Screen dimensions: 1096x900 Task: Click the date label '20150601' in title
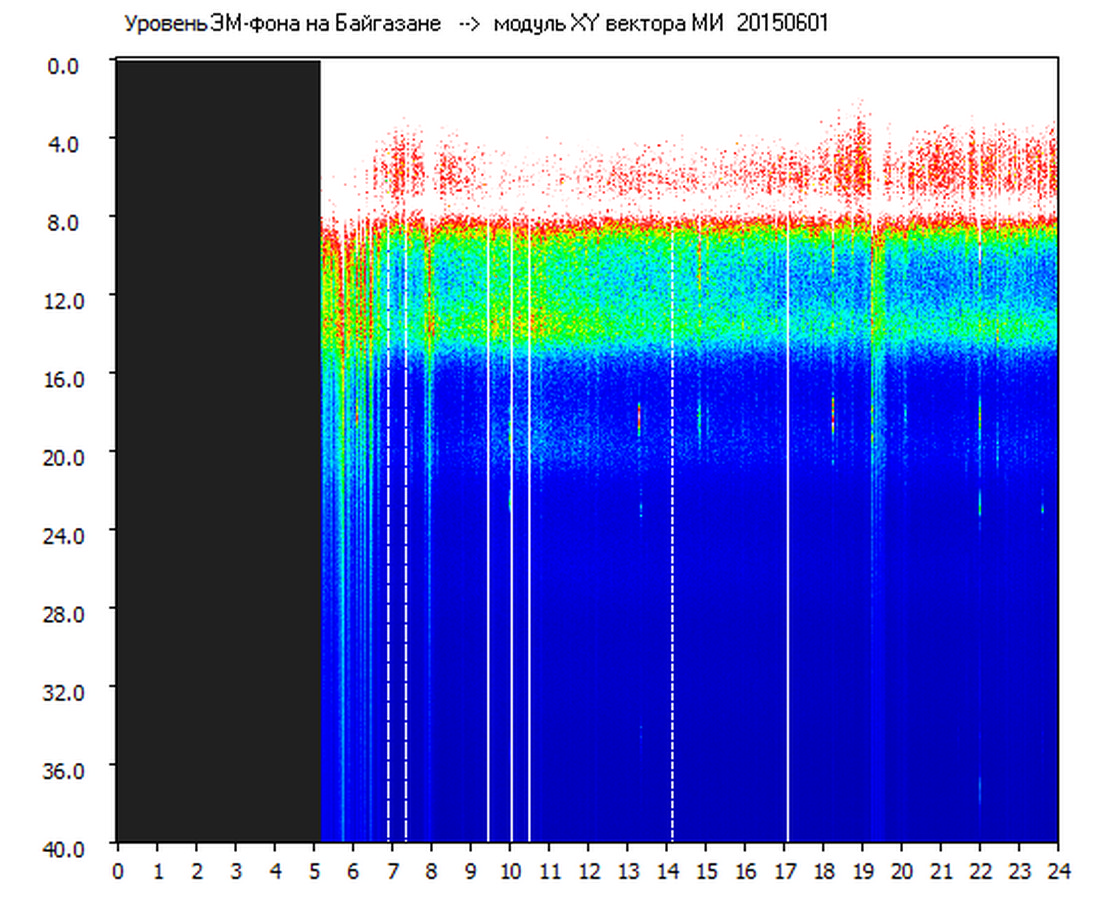tap(782, 24)
